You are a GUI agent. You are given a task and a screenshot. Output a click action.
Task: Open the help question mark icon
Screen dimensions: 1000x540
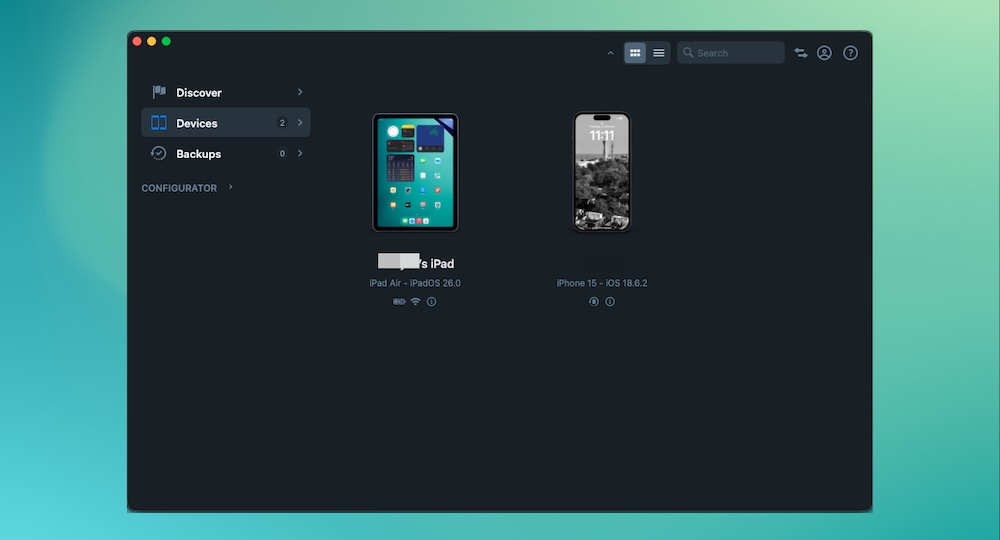[850, 53]
